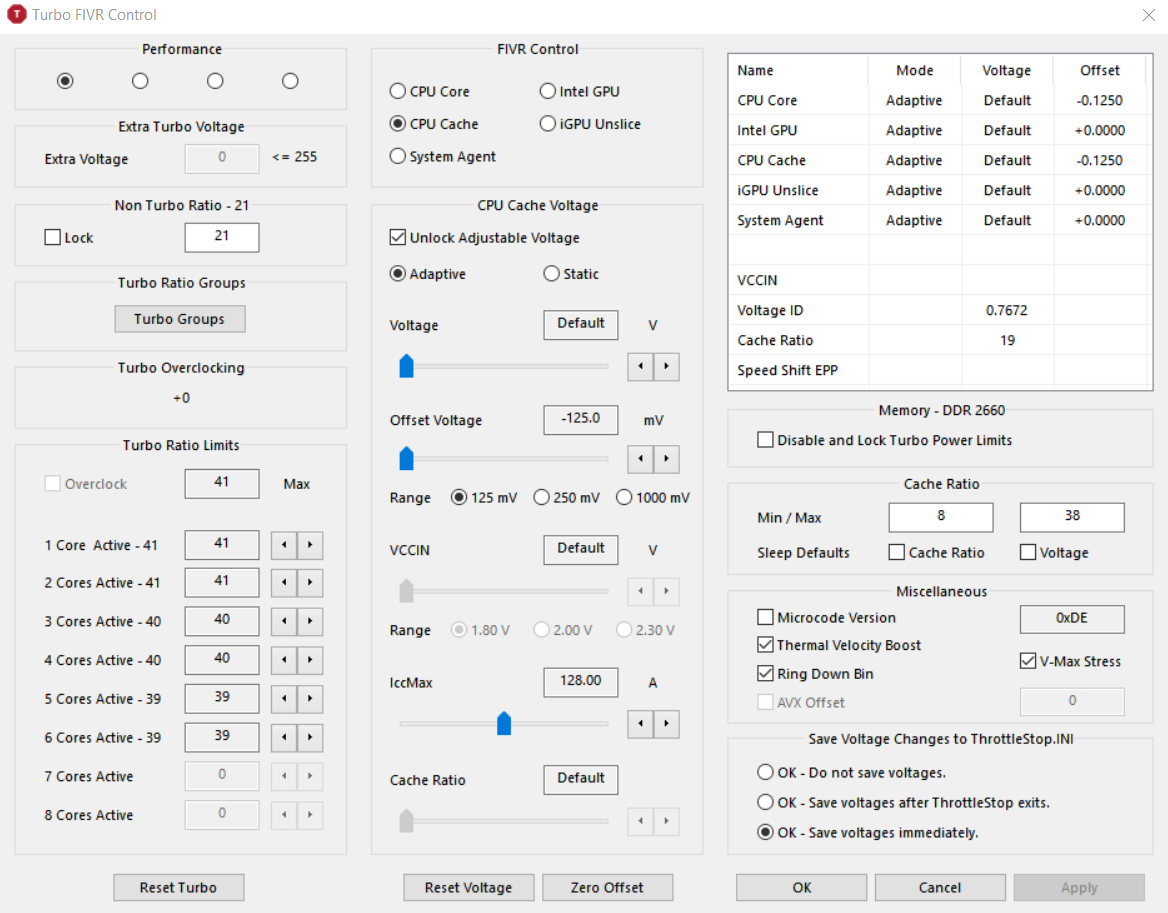1168x913 pixels.
Task: Open the Turbo Groups button
Action: (x=180, y=319)
